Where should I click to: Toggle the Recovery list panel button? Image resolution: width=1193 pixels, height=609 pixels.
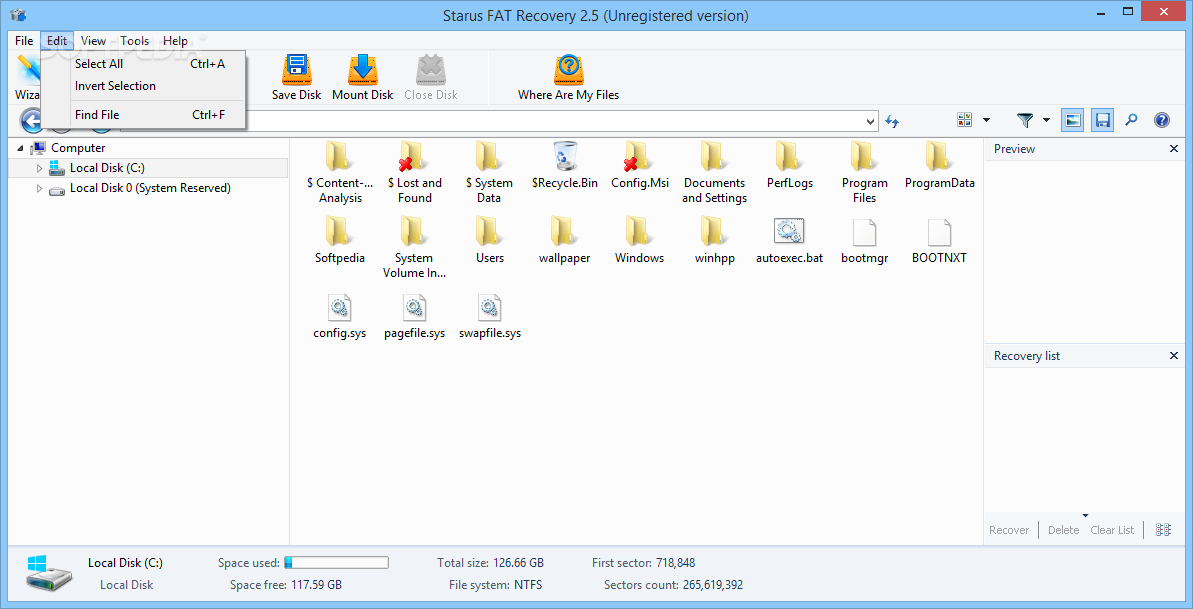coord(1102,120)
